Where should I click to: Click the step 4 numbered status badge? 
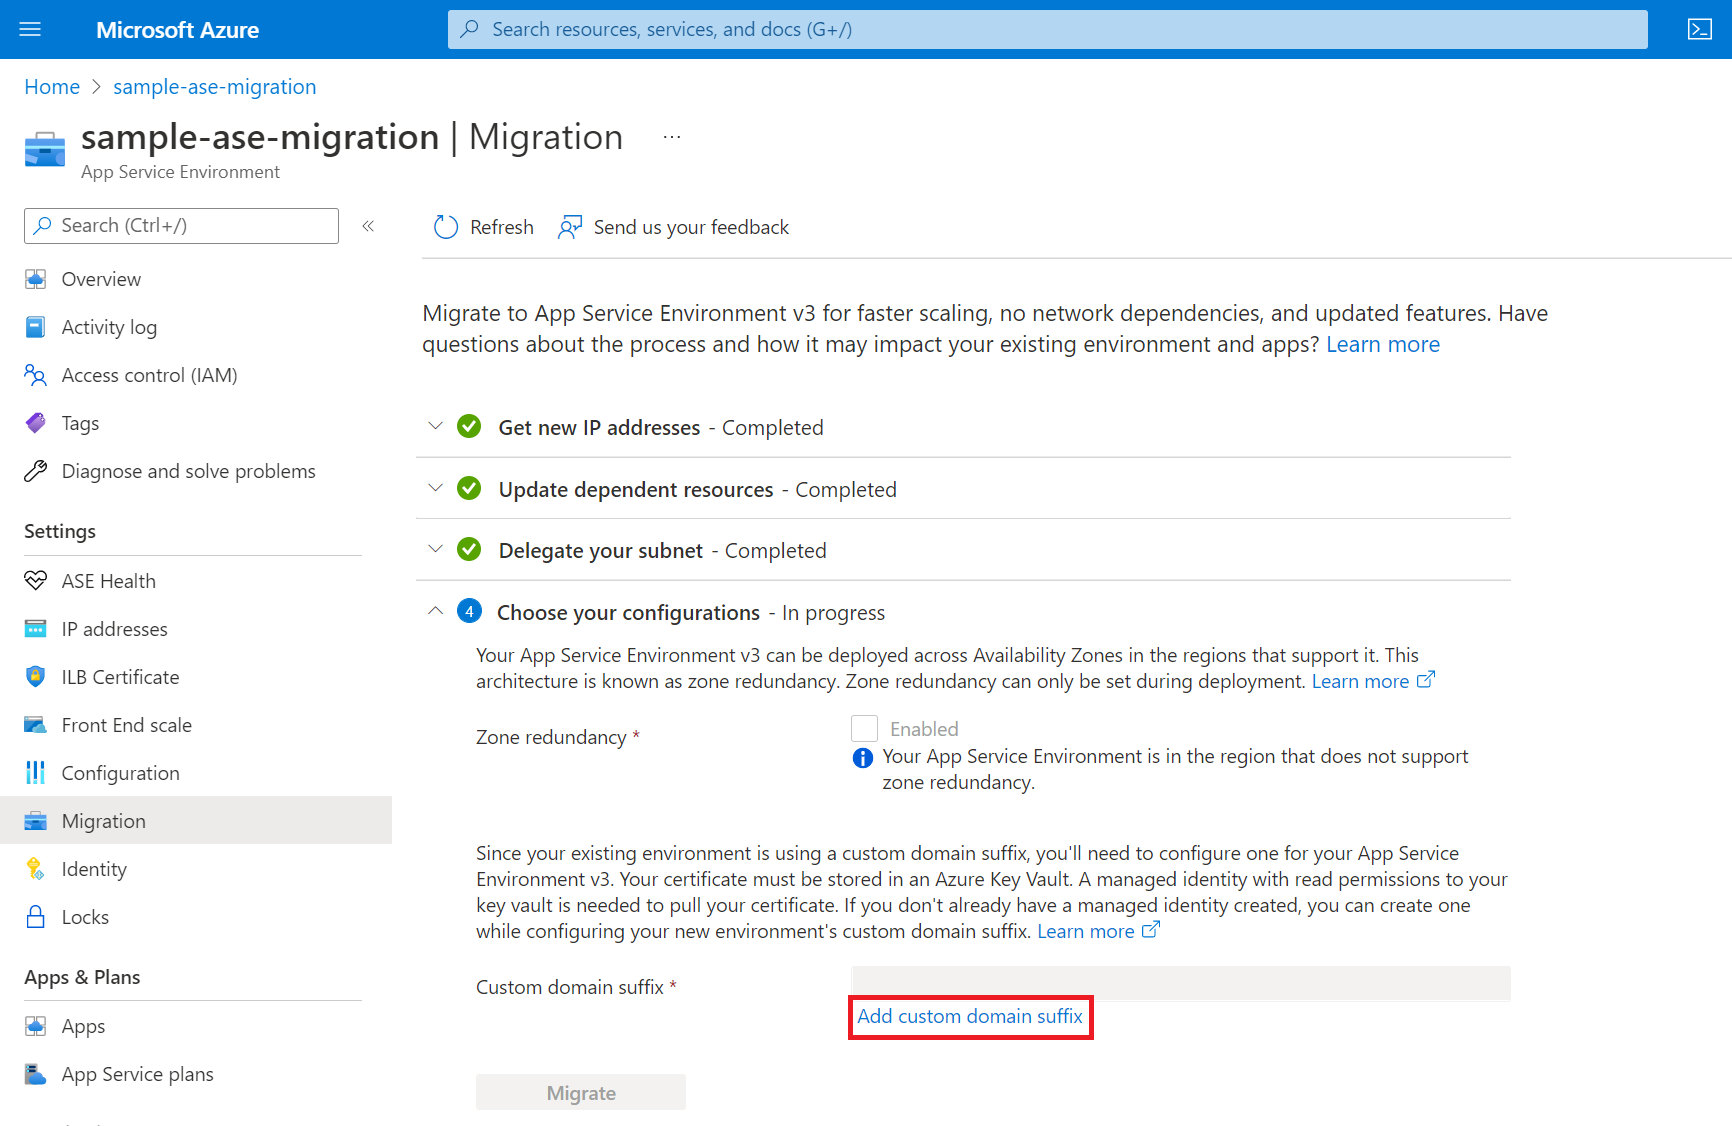pos(469,611)
